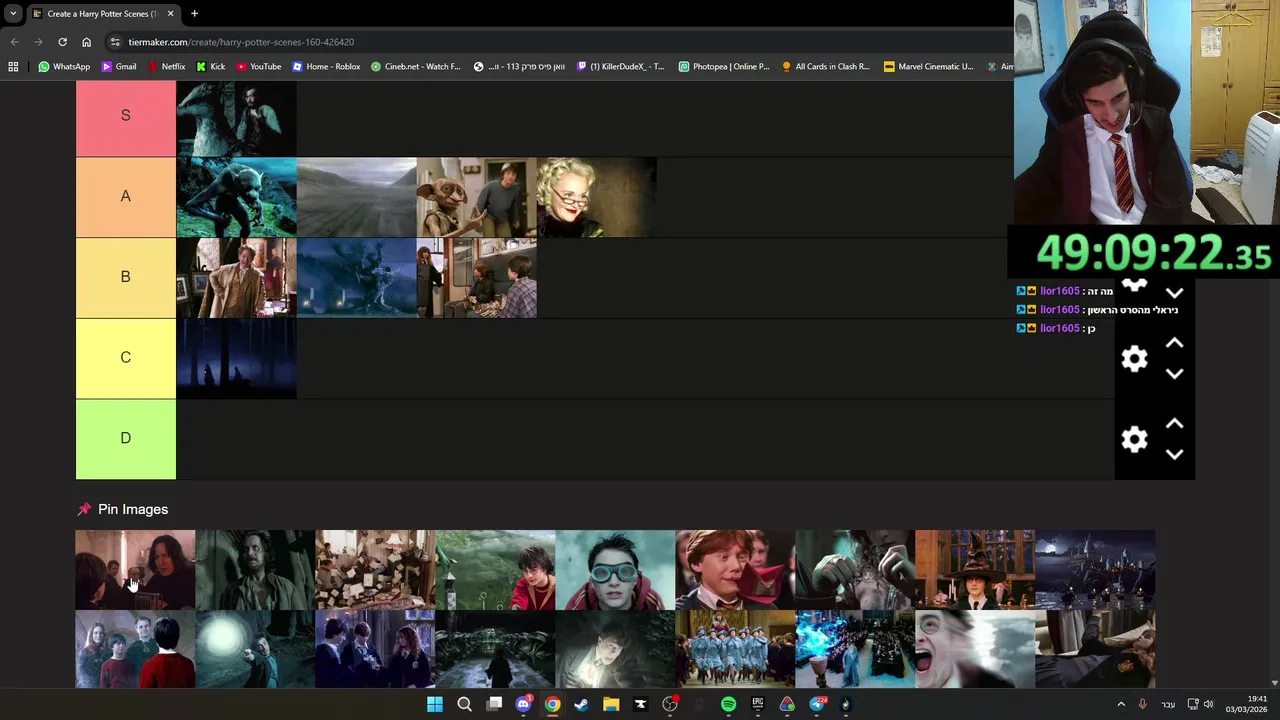Open the All Cards in Clash Royale bookmark
Image resolution: width=1280 pixels, height=720 pixels.
(826, 67)
